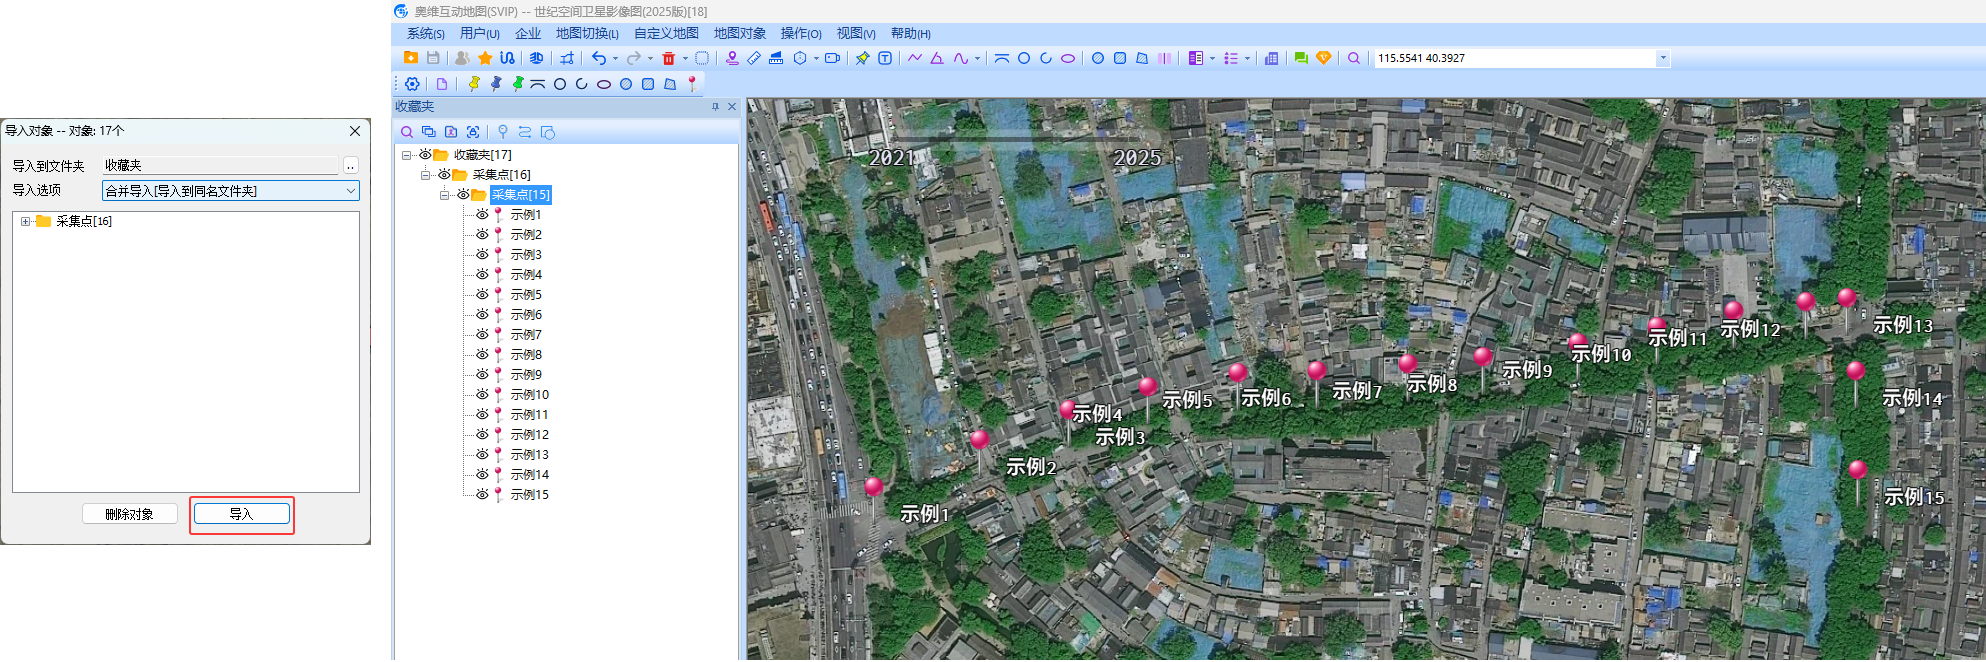The height and width of the screenshot is (662, 1986).
Task: Toggle the eye icon for 示例9
Action: click(482, 375)
